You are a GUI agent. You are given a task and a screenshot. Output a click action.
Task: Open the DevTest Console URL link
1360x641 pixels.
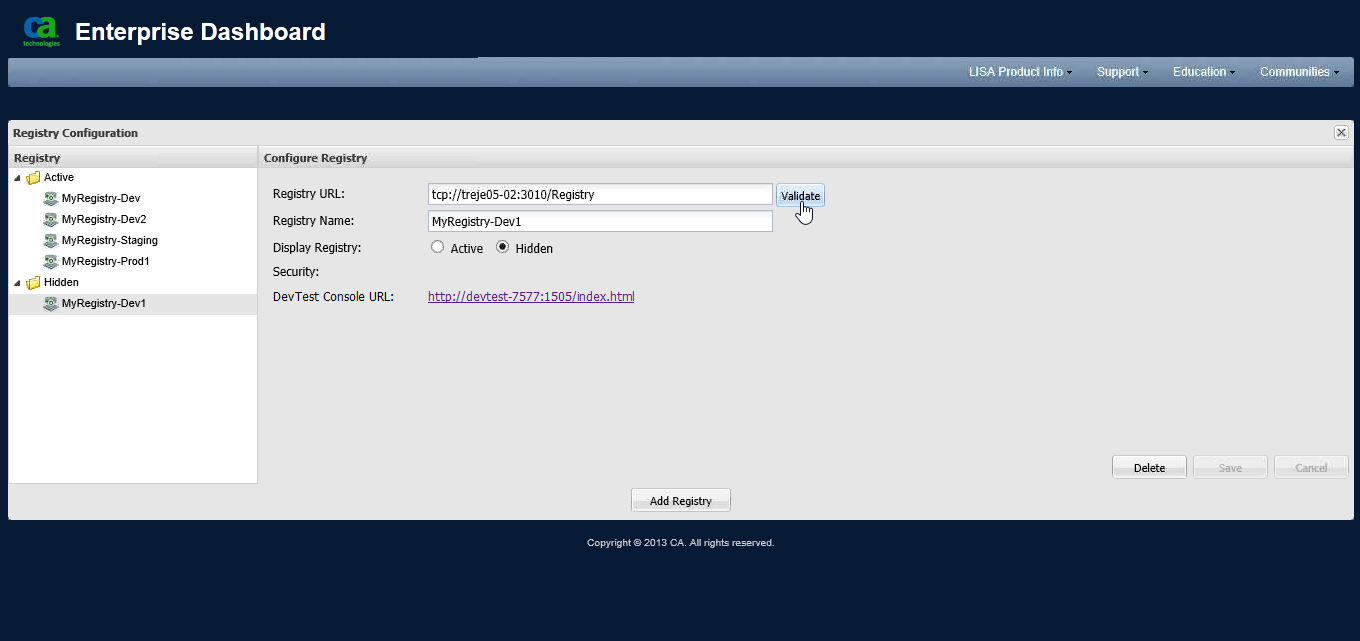tap(530, 296)
